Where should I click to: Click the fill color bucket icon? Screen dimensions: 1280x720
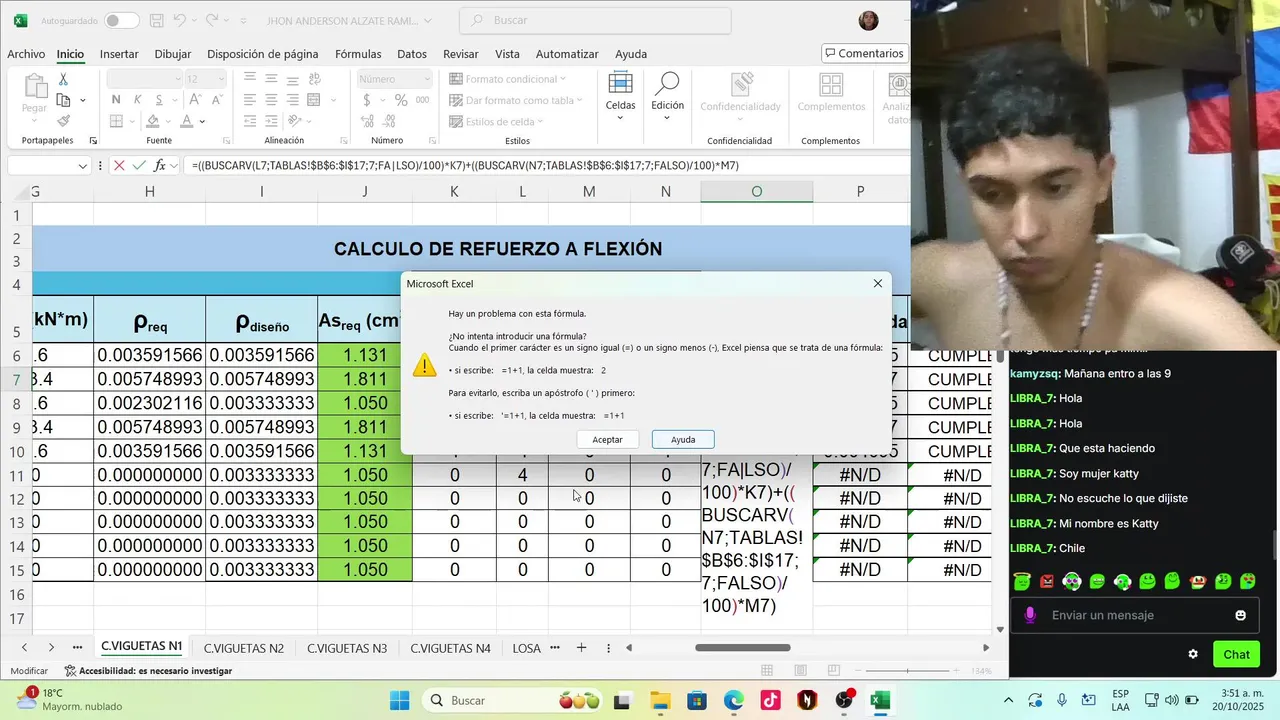153,121
